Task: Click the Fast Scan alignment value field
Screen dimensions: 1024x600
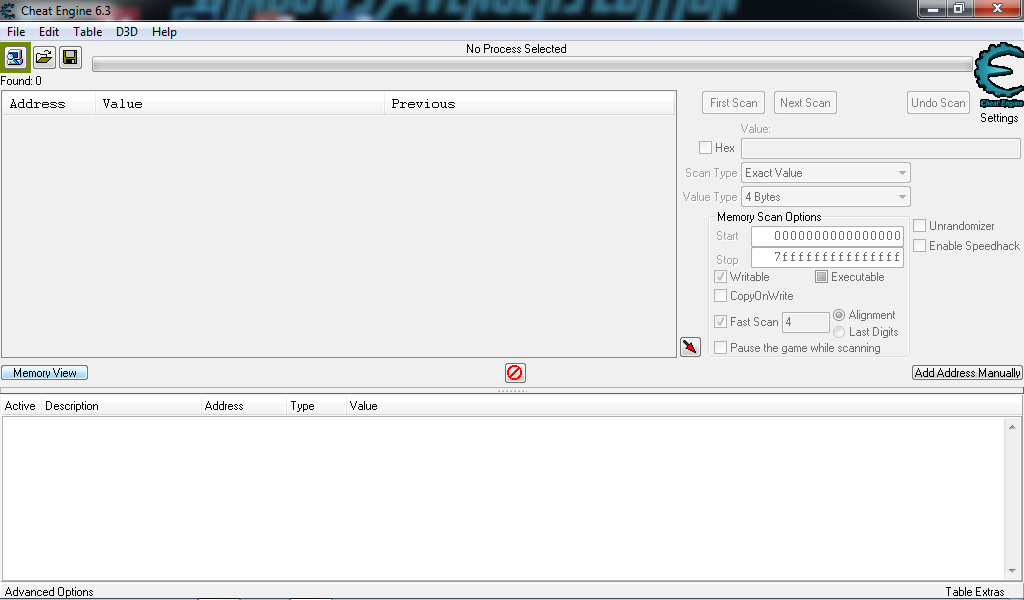Action: (x=806, y=322)
